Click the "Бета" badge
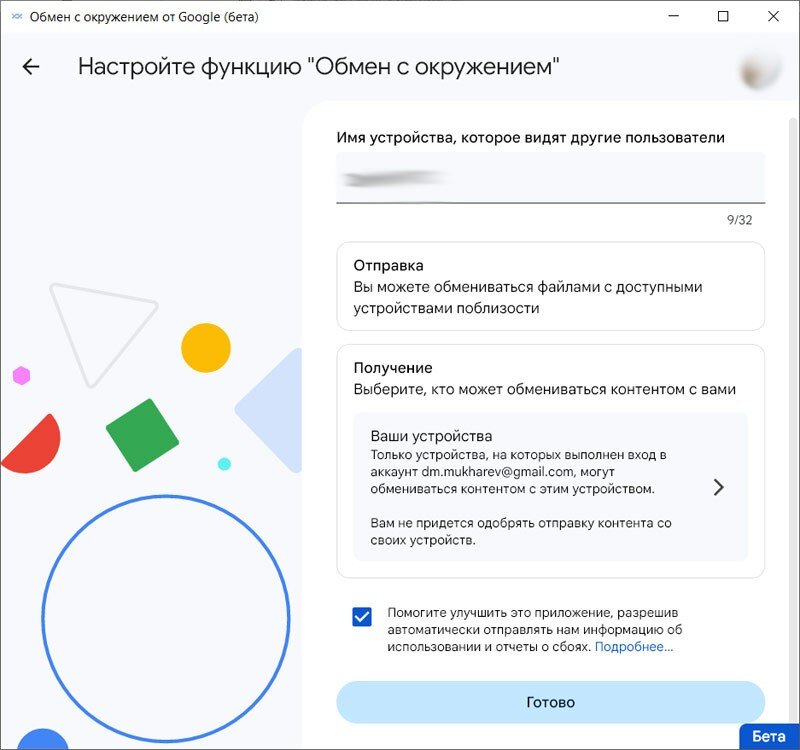Viewport: 800px width, 750px height. pyautogui.click(x=769, y=737)
